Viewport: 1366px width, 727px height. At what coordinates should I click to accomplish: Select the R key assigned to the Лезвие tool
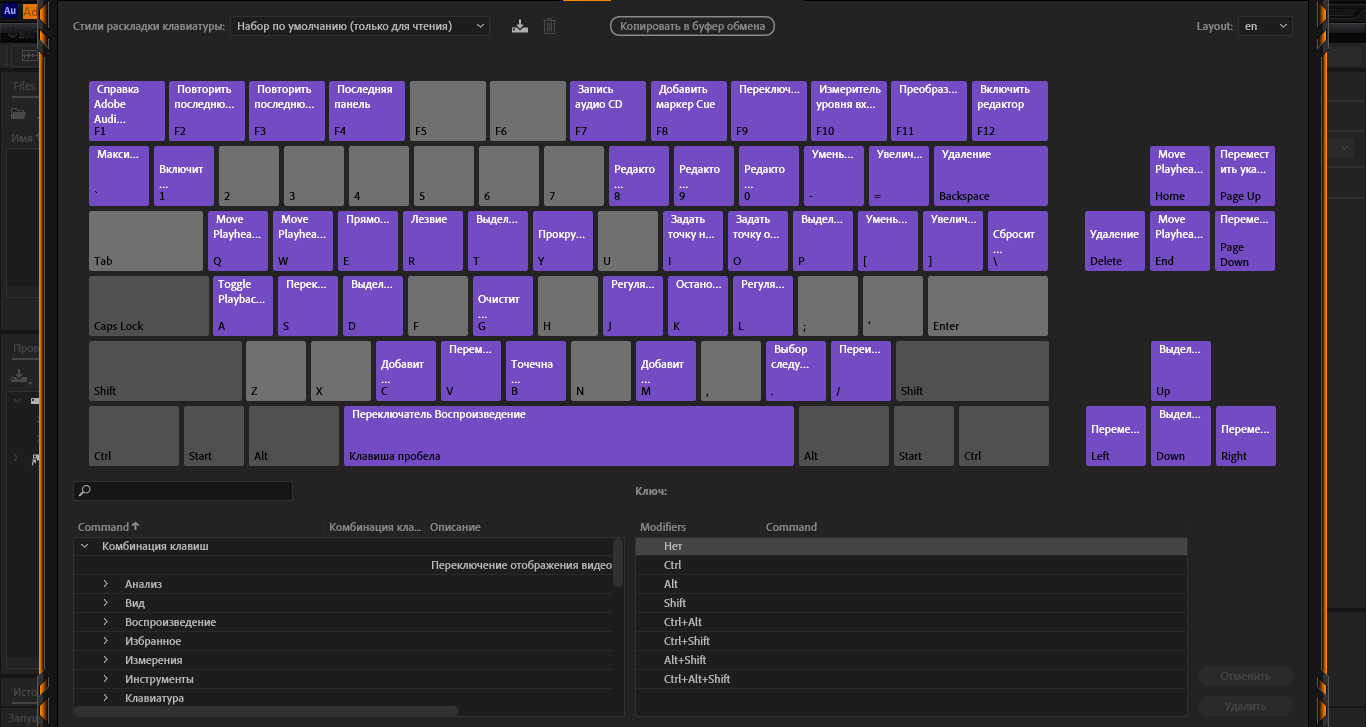(433, 240)
